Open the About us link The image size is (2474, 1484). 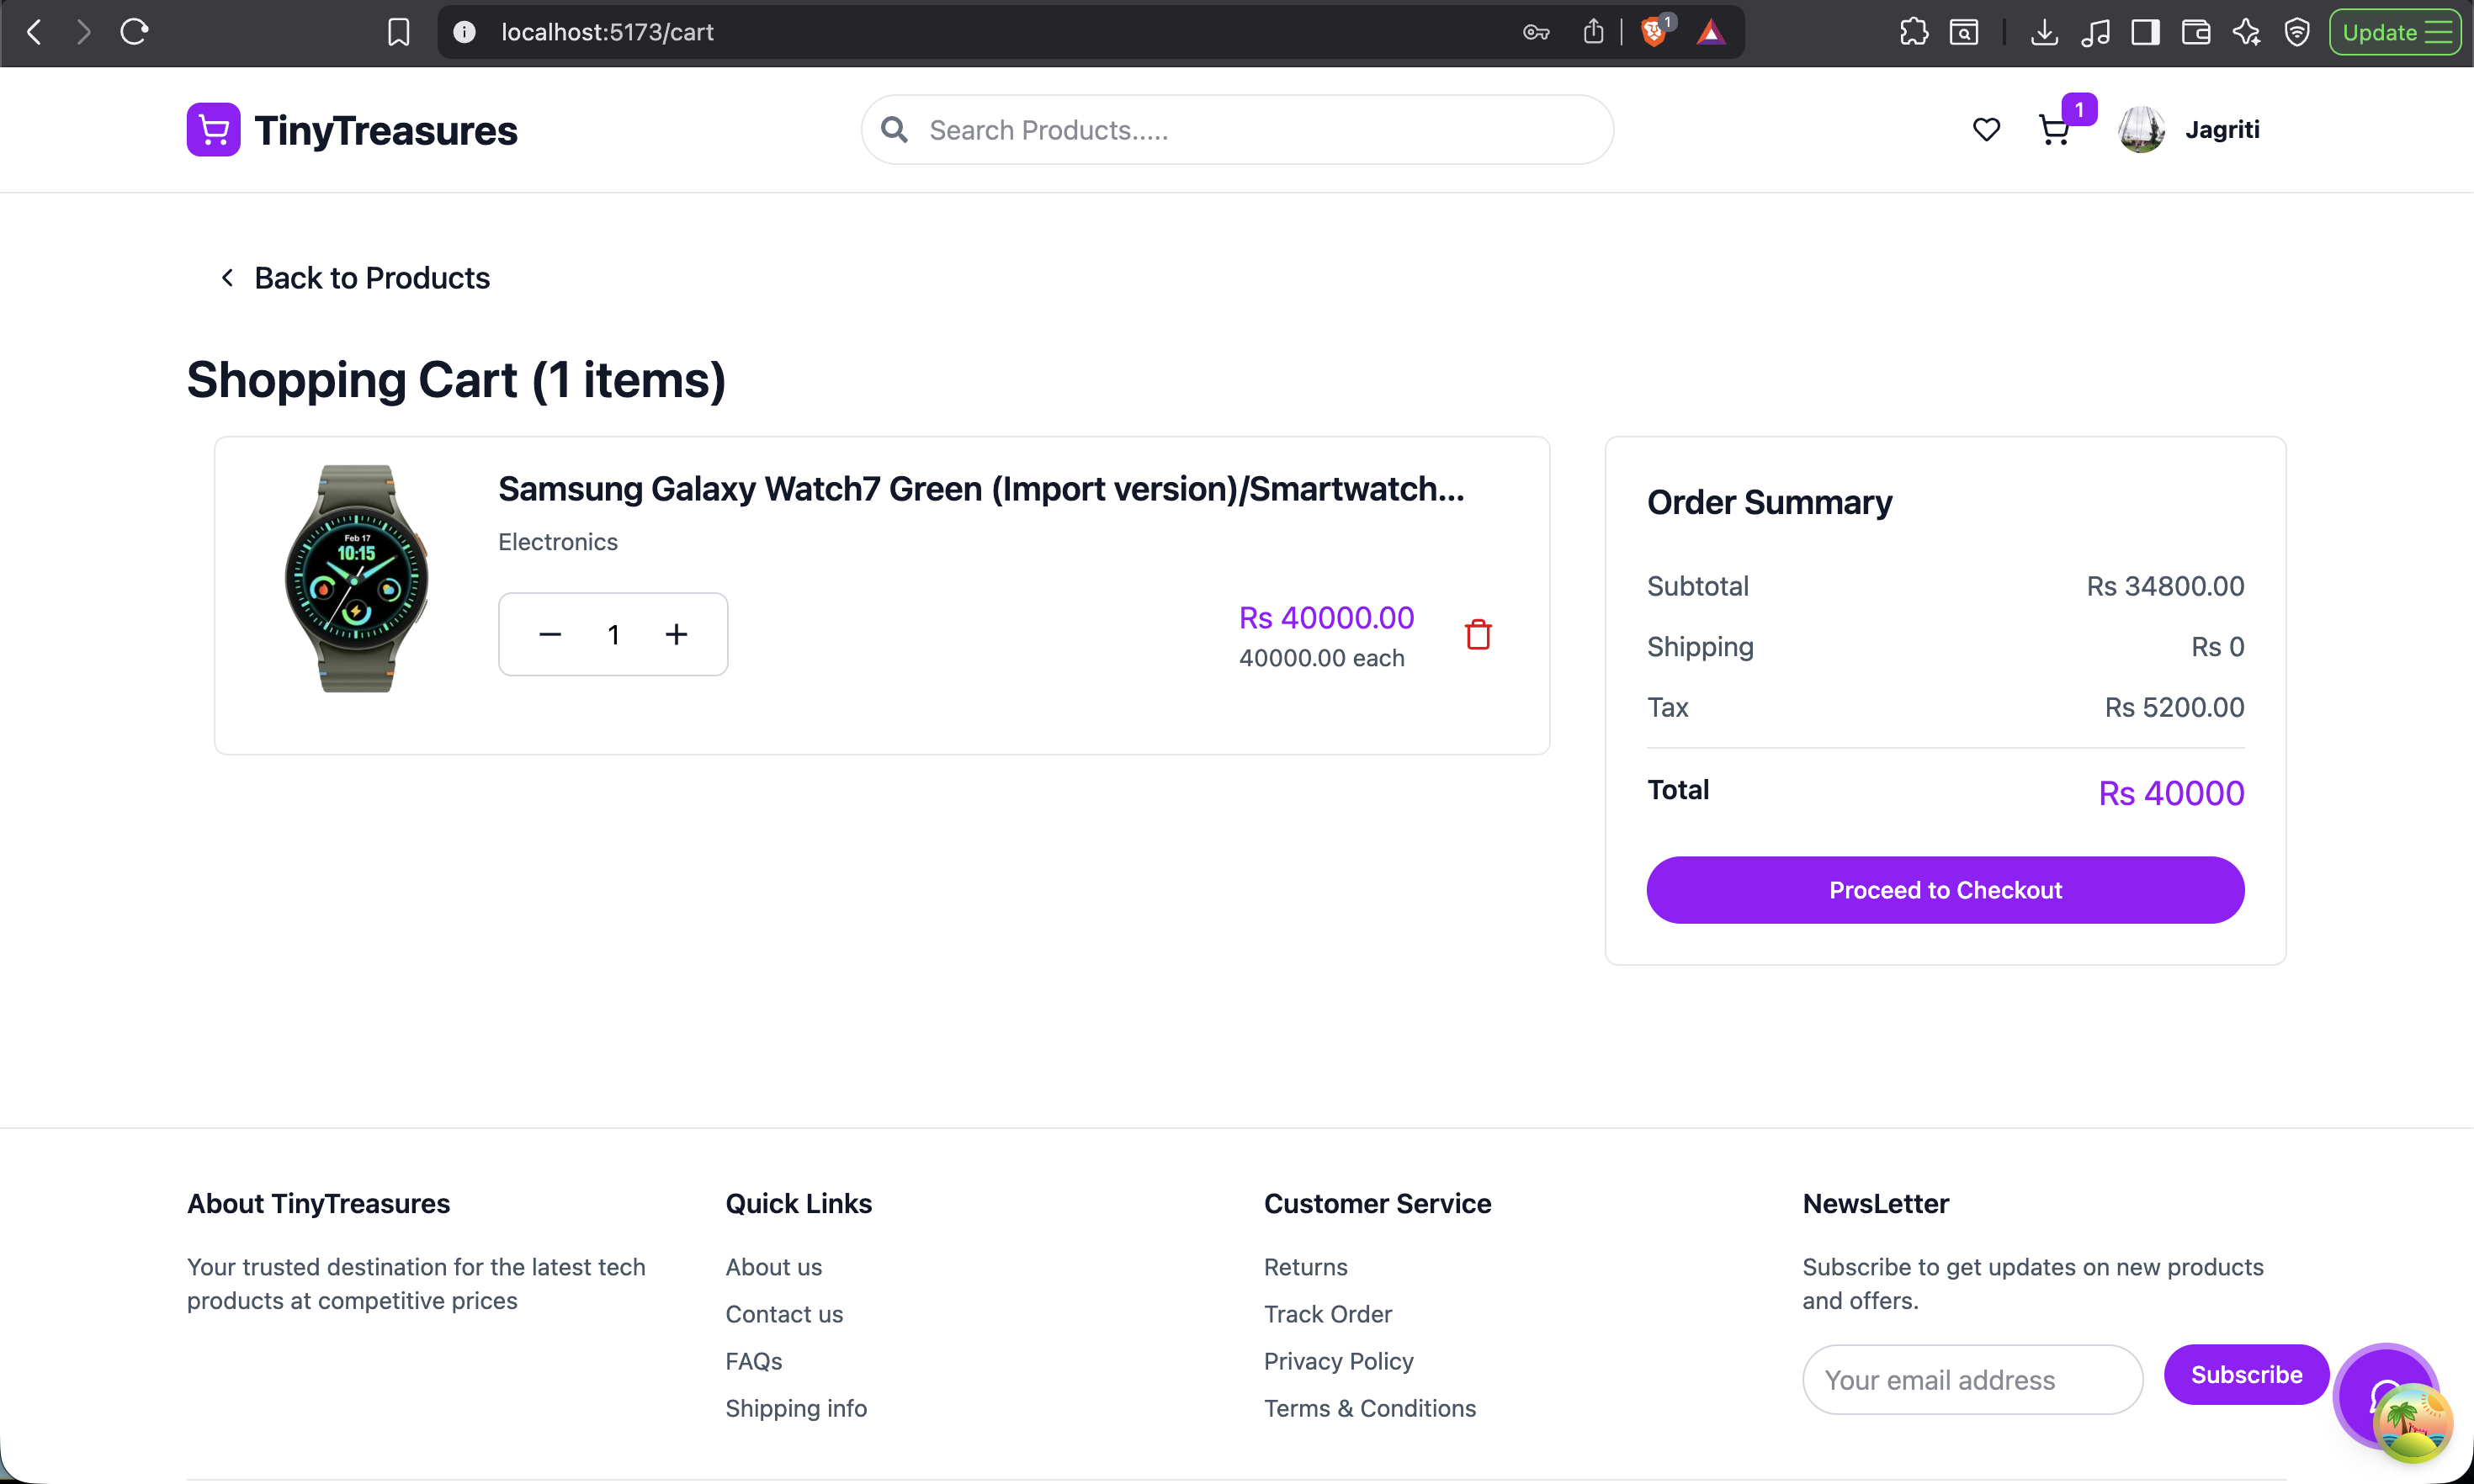tap(773, 1267)
